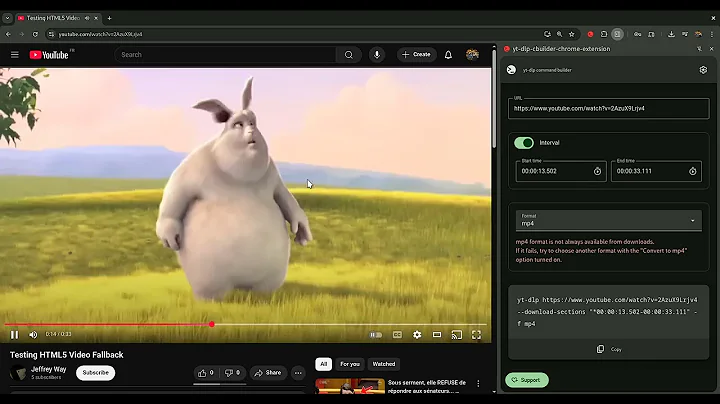This screenshot has height=404, width=720.
Task: Select the For you filter chip
Action: click(x=350, y=364)
